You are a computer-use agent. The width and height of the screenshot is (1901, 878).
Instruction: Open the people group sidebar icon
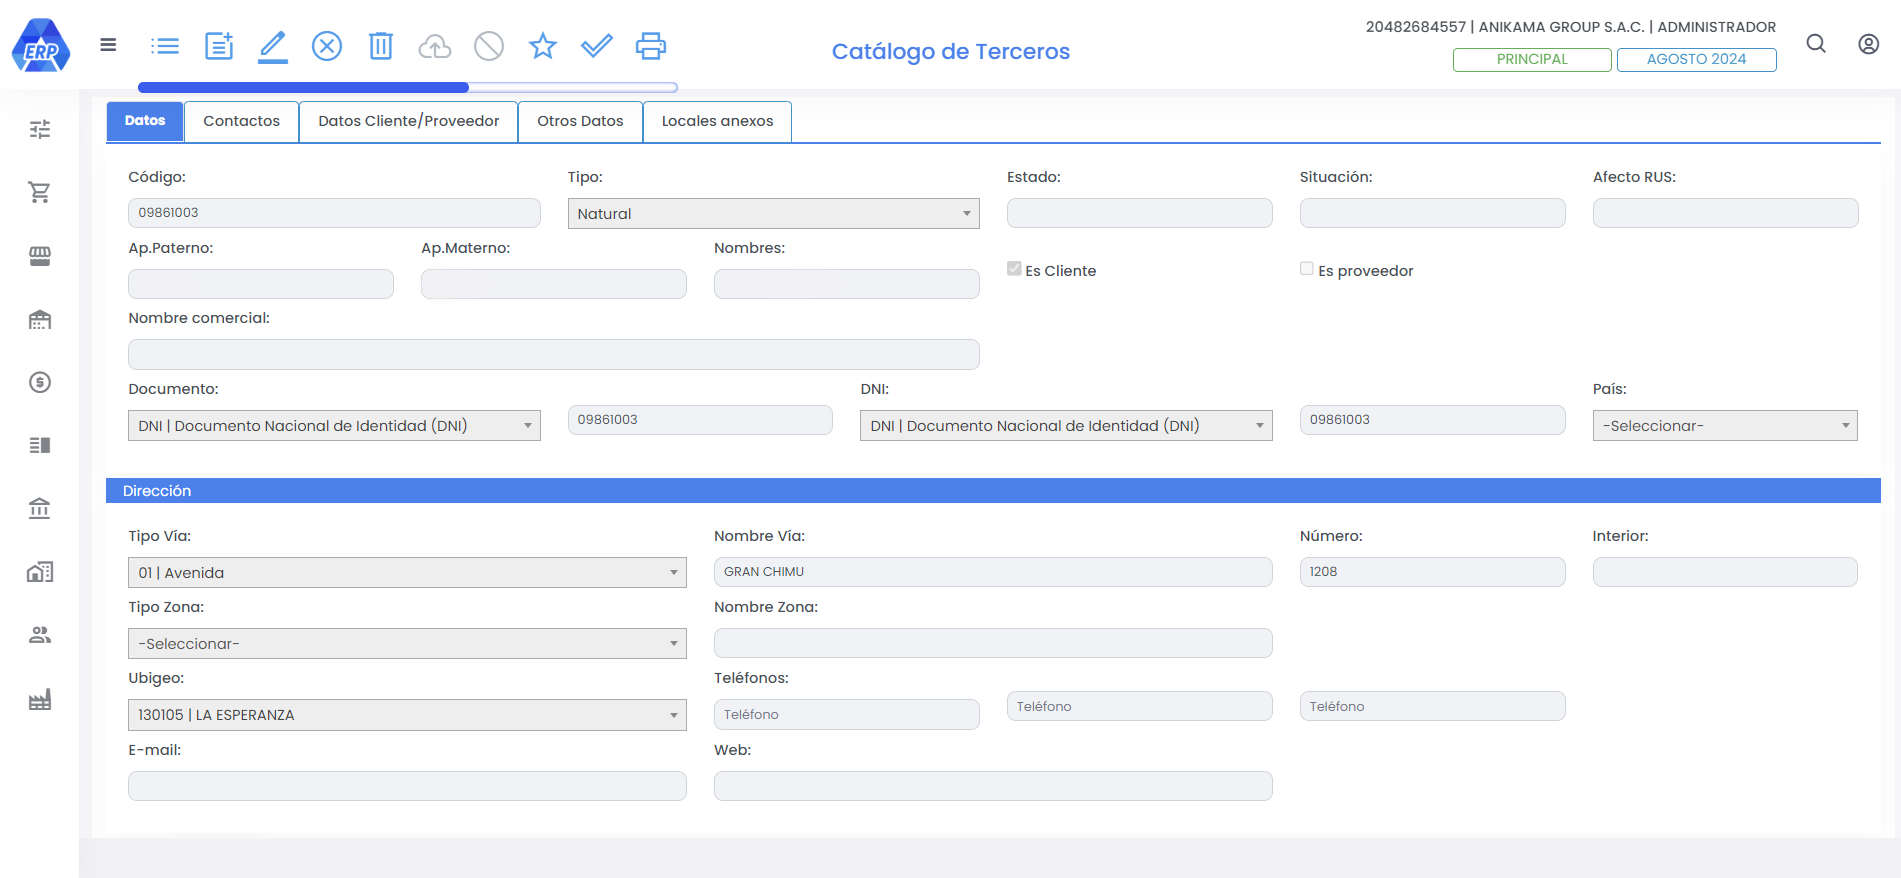[x=40, y=635]
